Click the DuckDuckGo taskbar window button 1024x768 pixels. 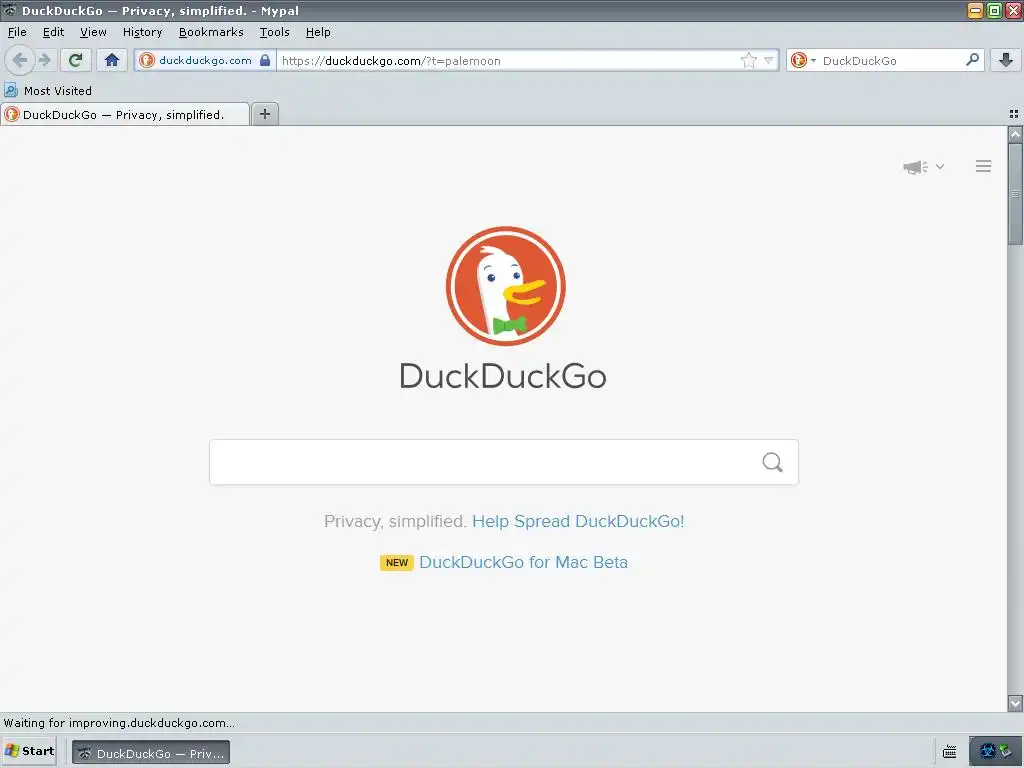(x=151, y=753)
